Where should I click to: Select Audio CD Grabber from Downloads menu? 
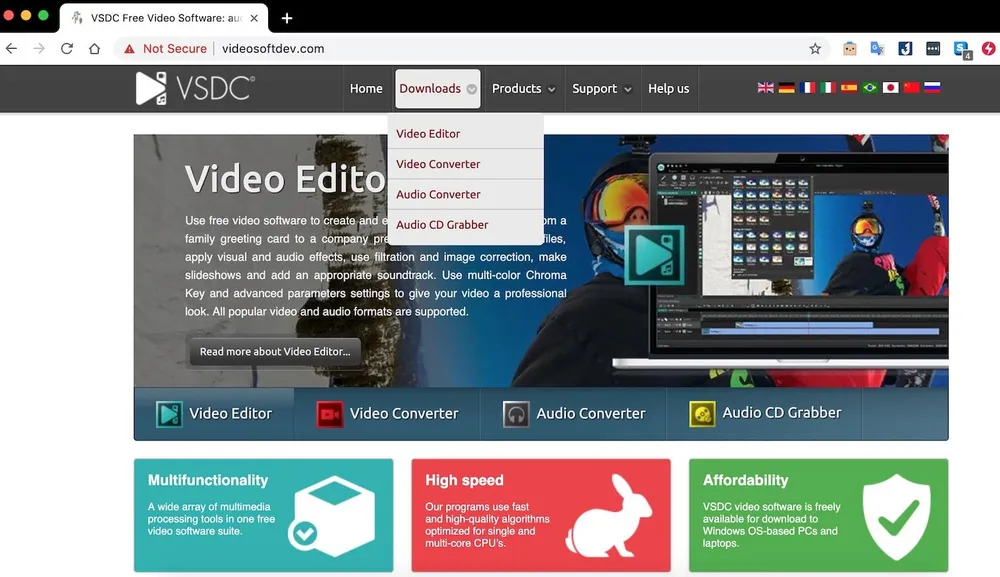[442, 225]
